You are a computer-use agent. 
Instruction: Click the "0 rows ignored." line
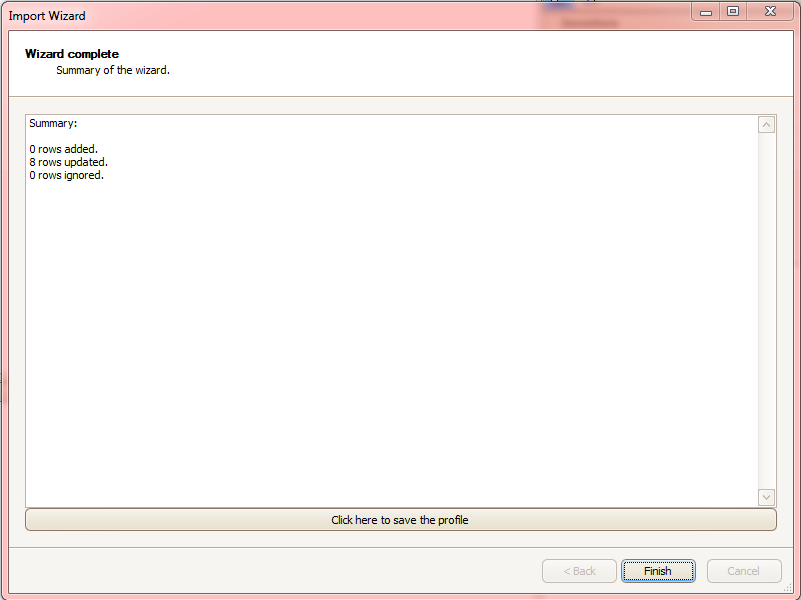[66, 175]
